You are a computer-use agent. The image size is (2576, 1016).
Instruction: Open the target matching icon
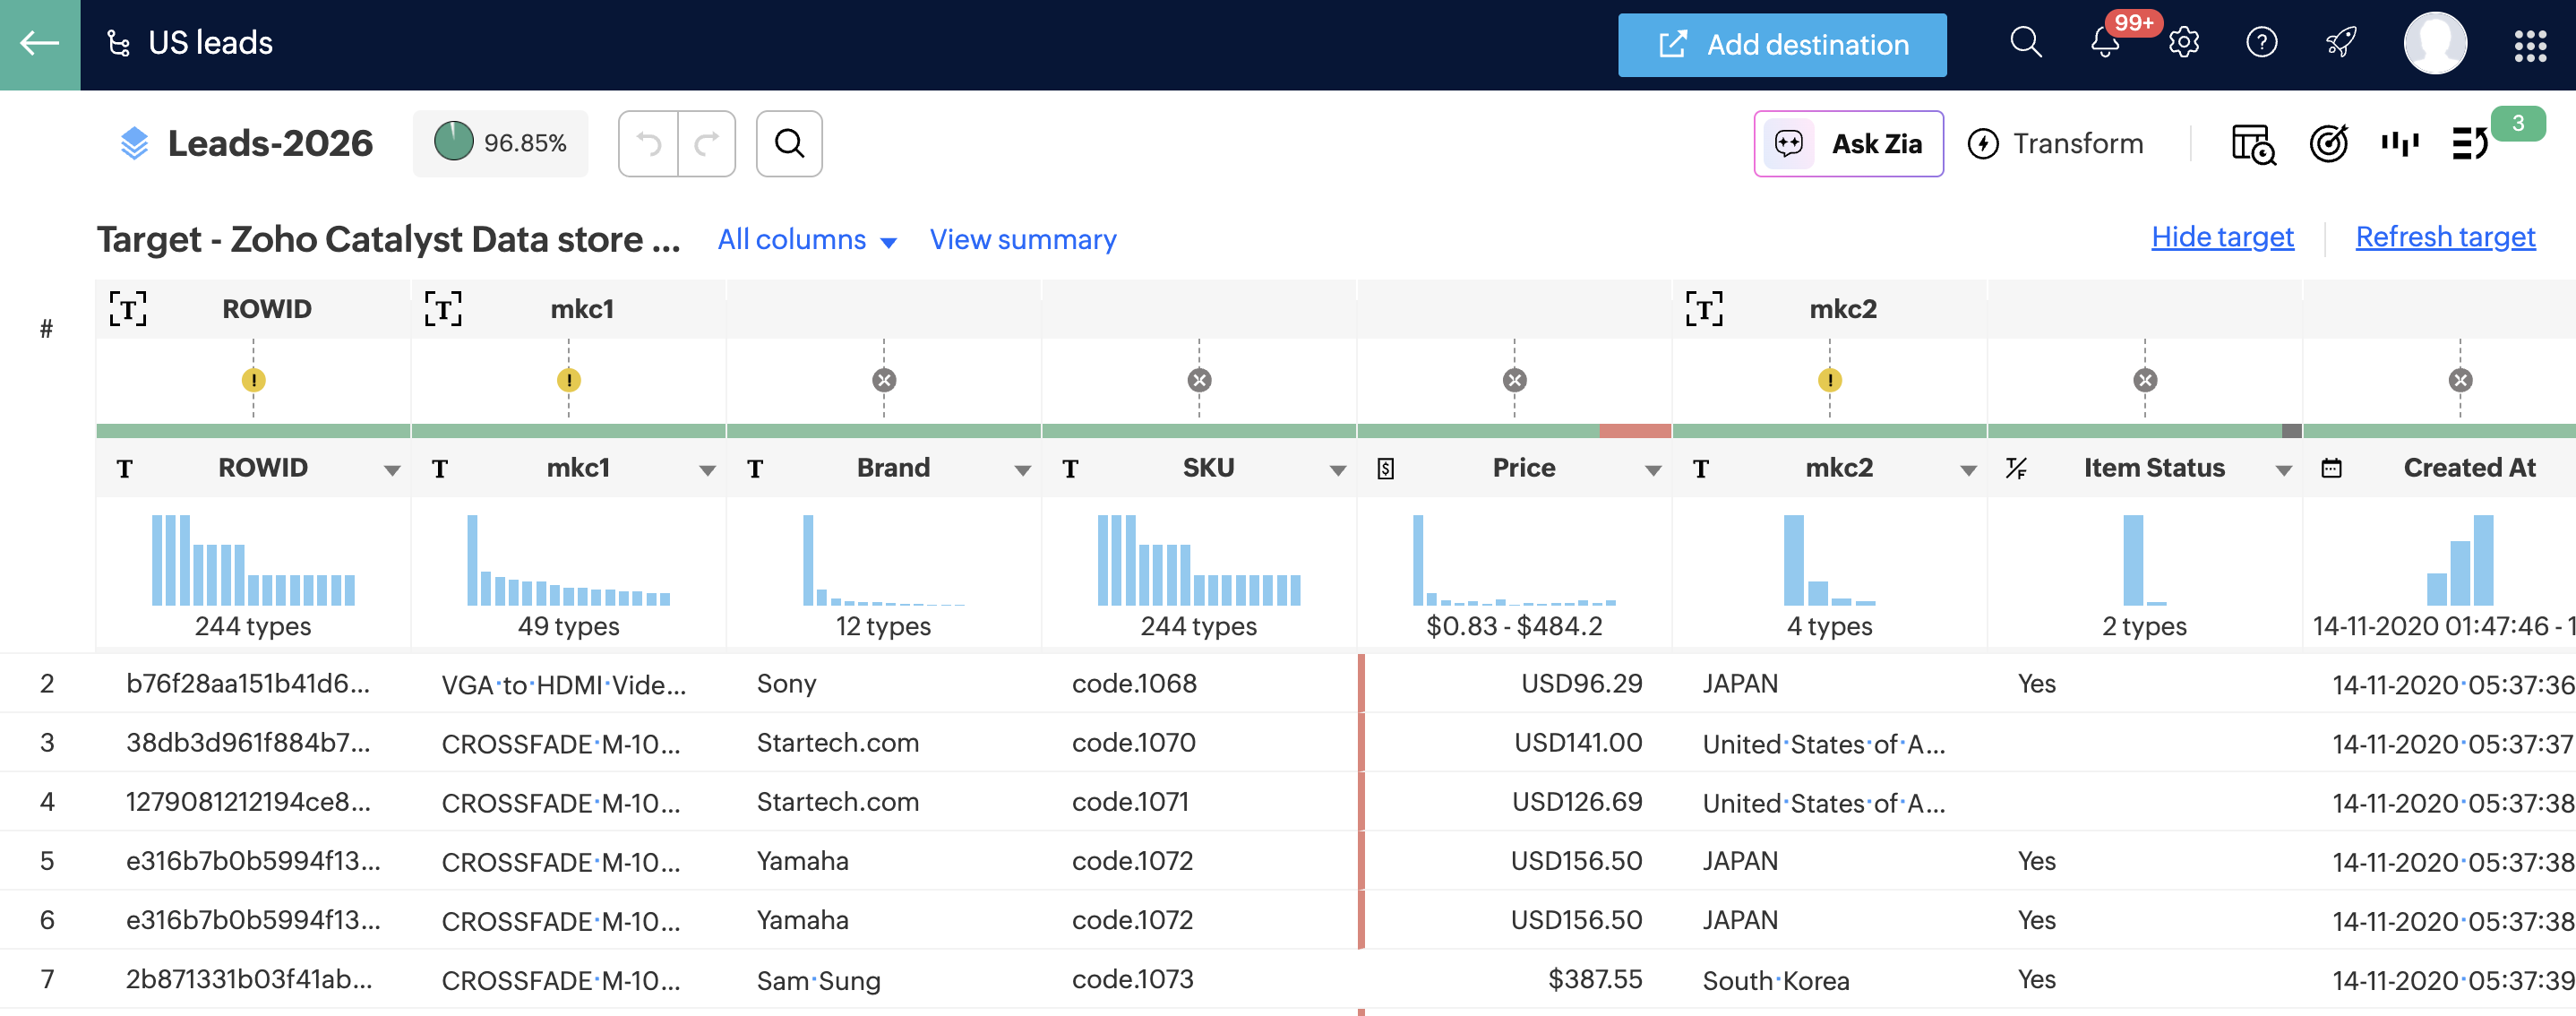click(2328, 144)
